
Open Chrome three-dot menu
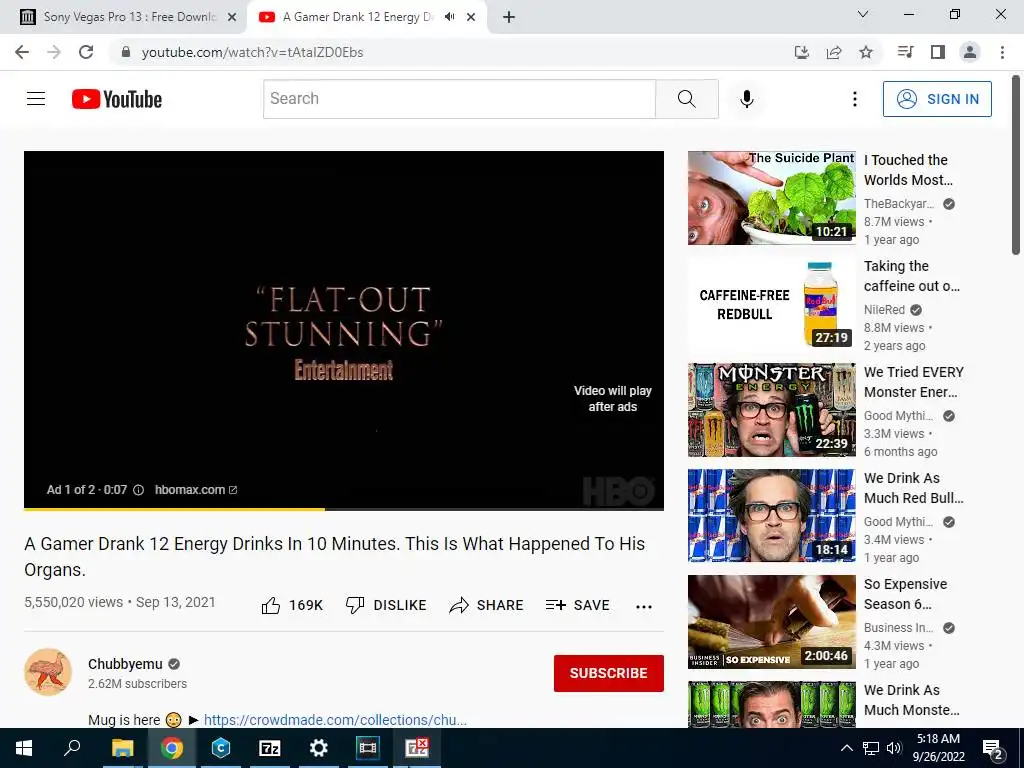[1002, 52]
